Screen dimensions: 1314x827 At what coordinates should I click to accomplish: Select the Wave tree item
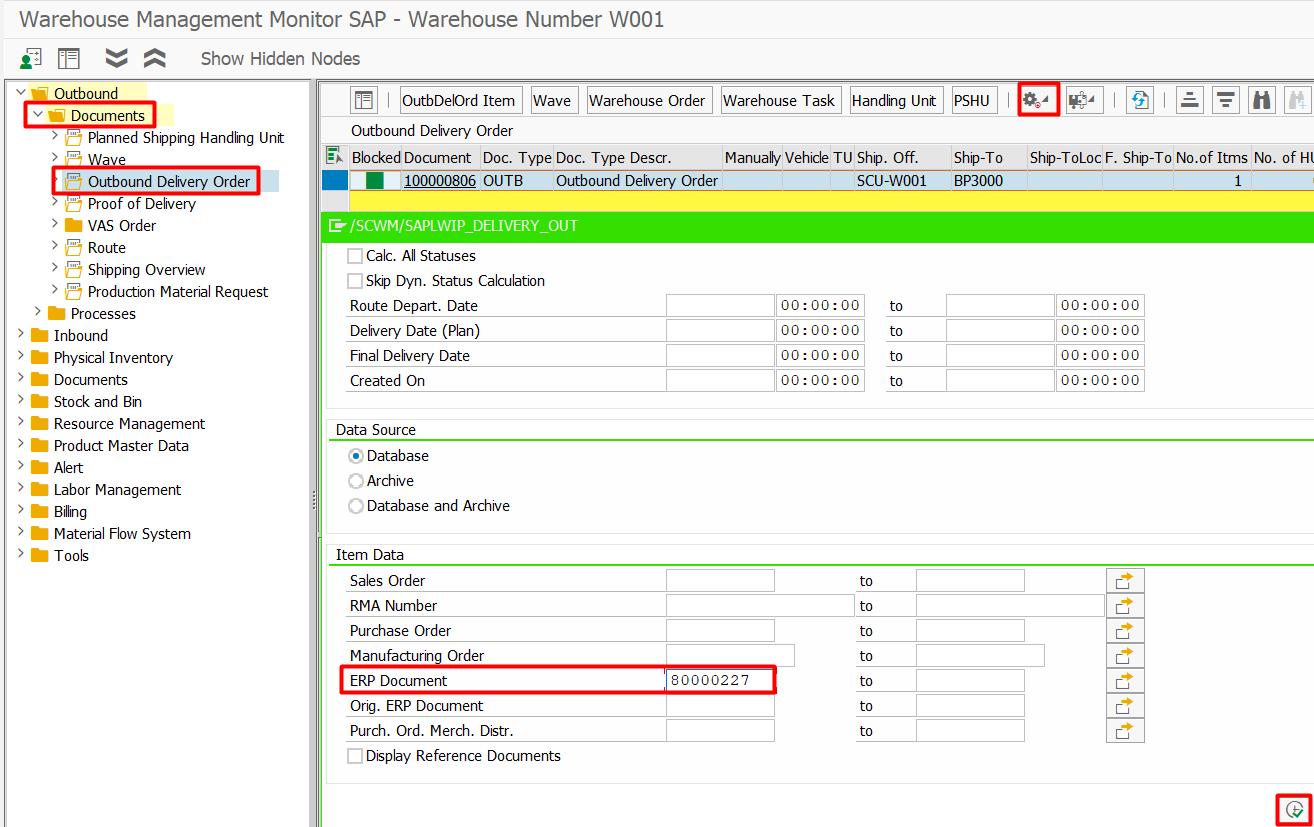(107, 160)
